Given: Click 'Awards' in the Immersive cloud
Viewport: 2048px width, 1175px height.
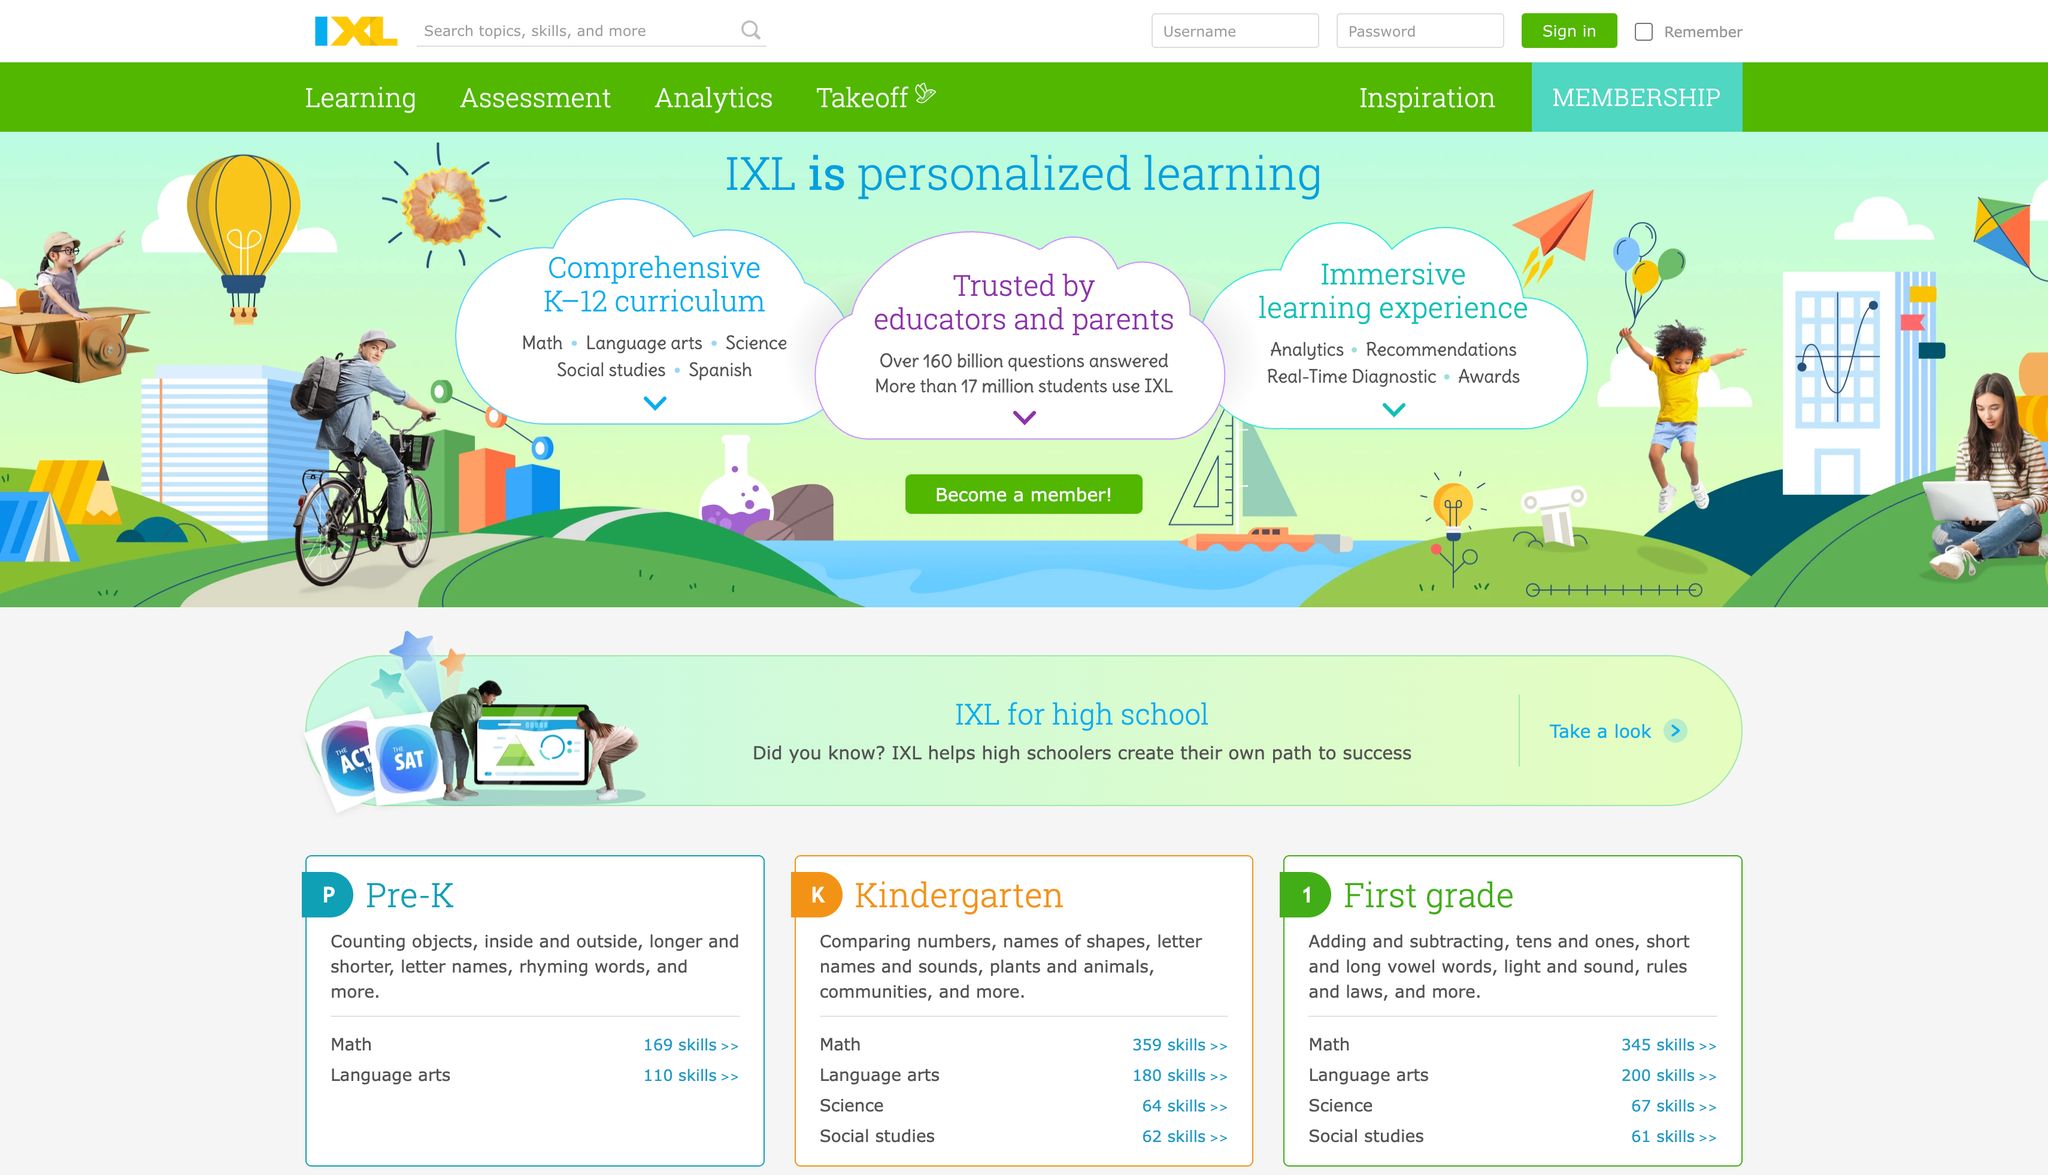Looking at the screenshot, I should pyautogui.click(x=1489, y=377).
